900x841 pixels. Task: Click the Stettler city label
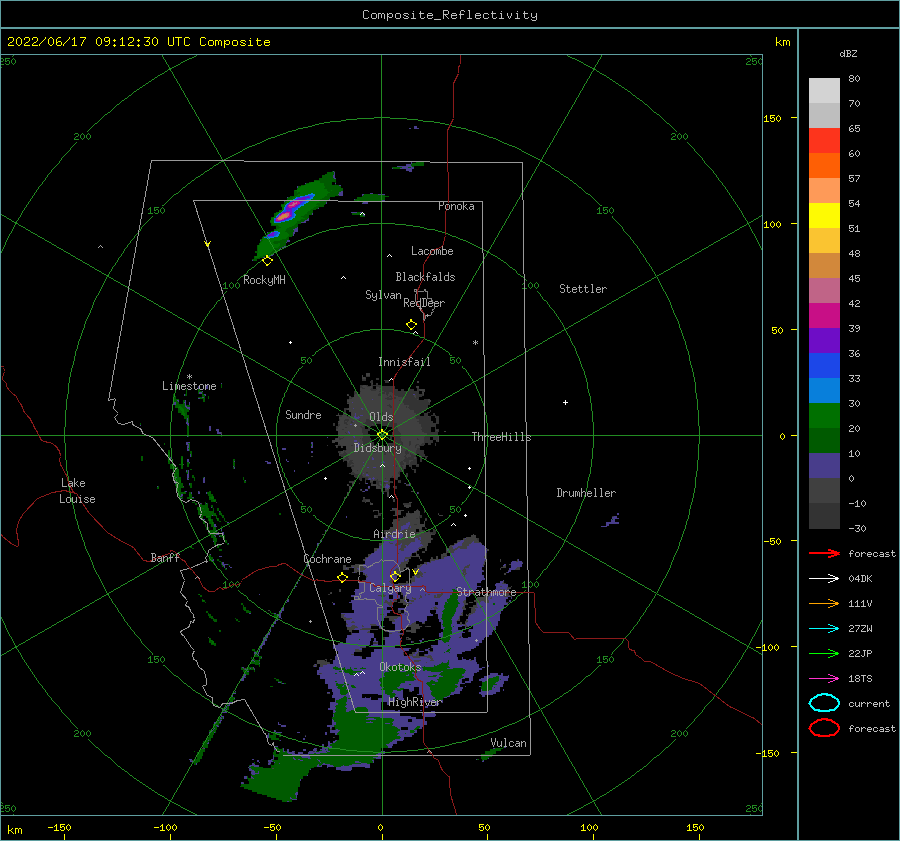(x=583, y=289)
